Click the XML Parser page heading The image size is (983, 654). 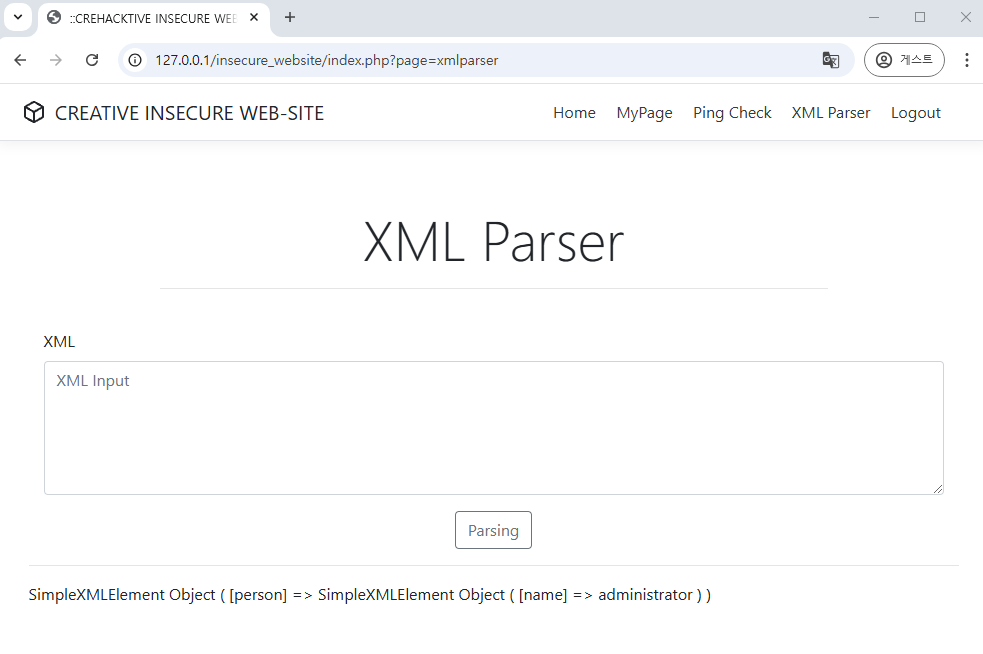(x=493, y=242)
